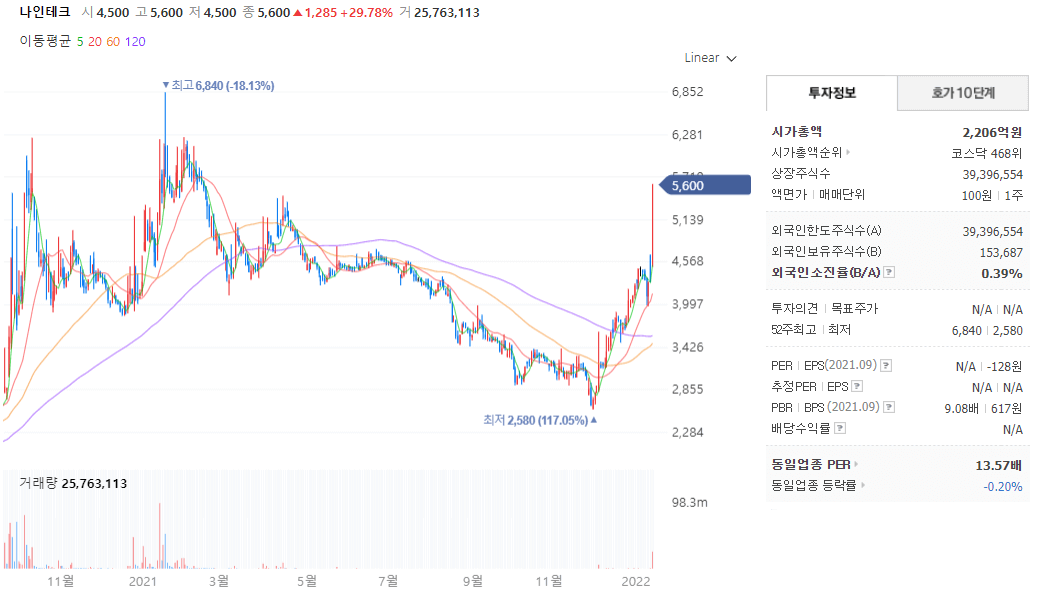Image resolution: width=1038 pixels, height=596 pixels.
Task: Click the 시가총액 2,206억원 value
Action: [992, 132]
